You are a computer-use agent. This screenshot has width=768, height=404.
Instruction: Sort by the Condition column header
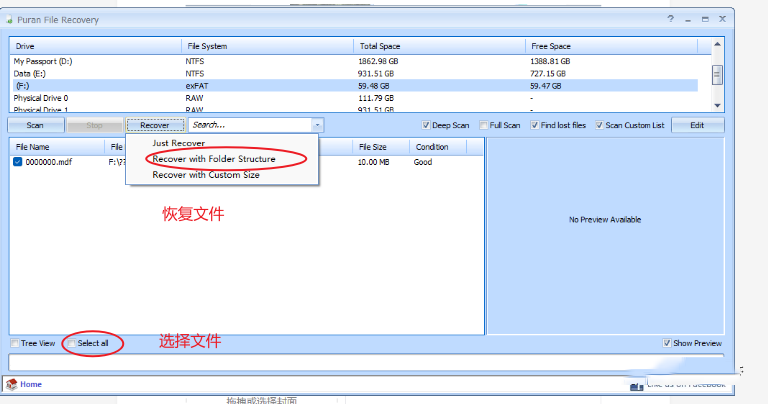coord(437,147)
